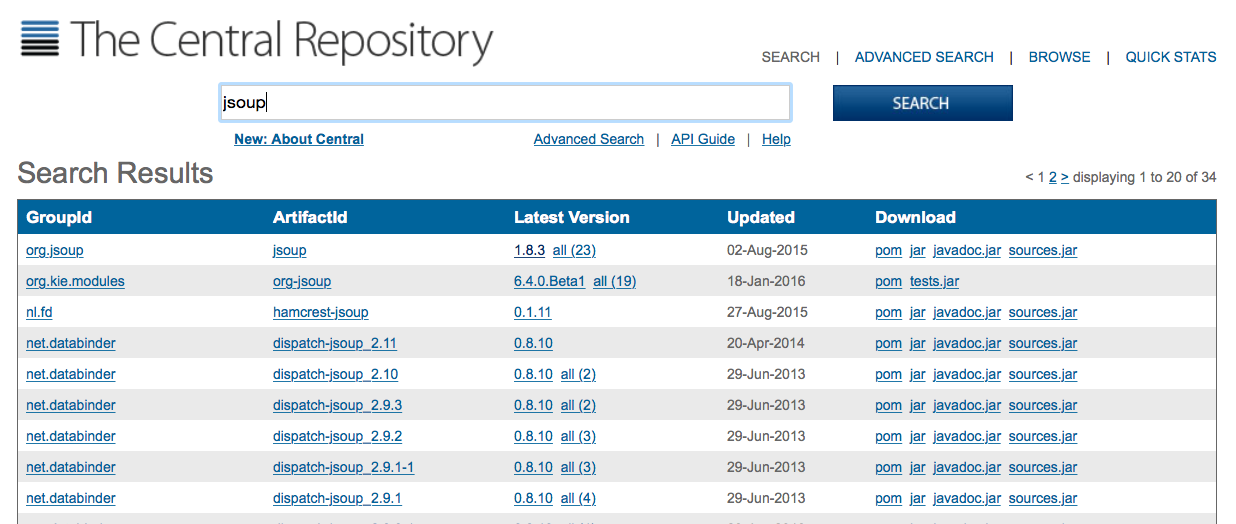Click the Download column header
Viewport: 1236px width, 524px height.
[x=915, y=217]
